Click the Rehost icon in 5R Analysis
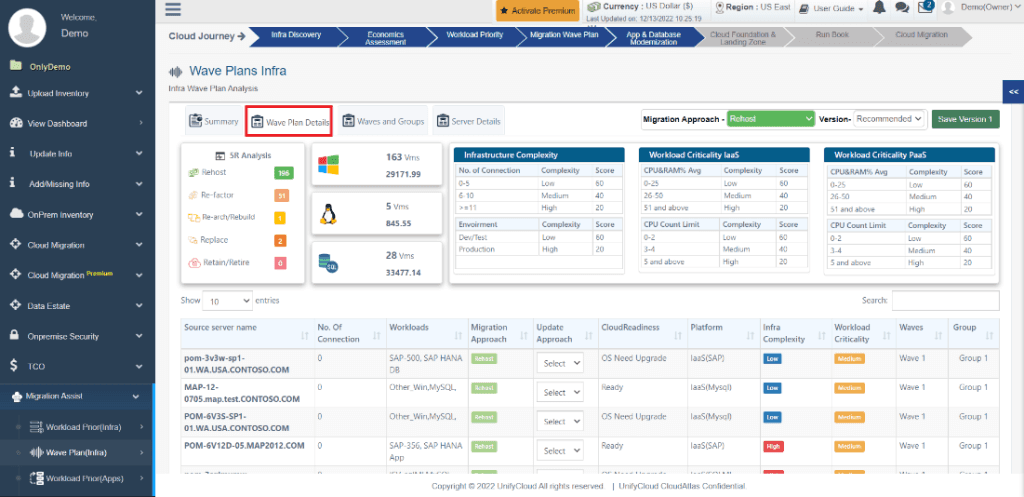The image size is (1024, 497). point(193,173)
